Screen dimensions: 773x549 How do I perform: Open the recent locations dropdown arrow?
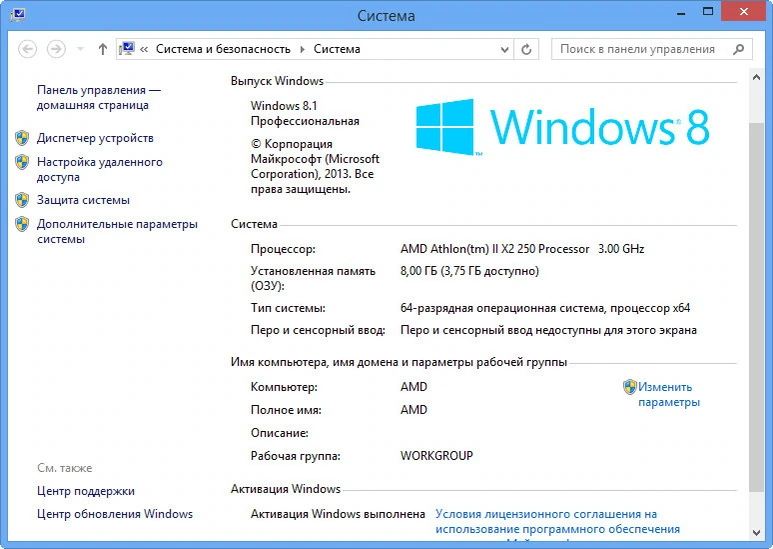(80, 49)
